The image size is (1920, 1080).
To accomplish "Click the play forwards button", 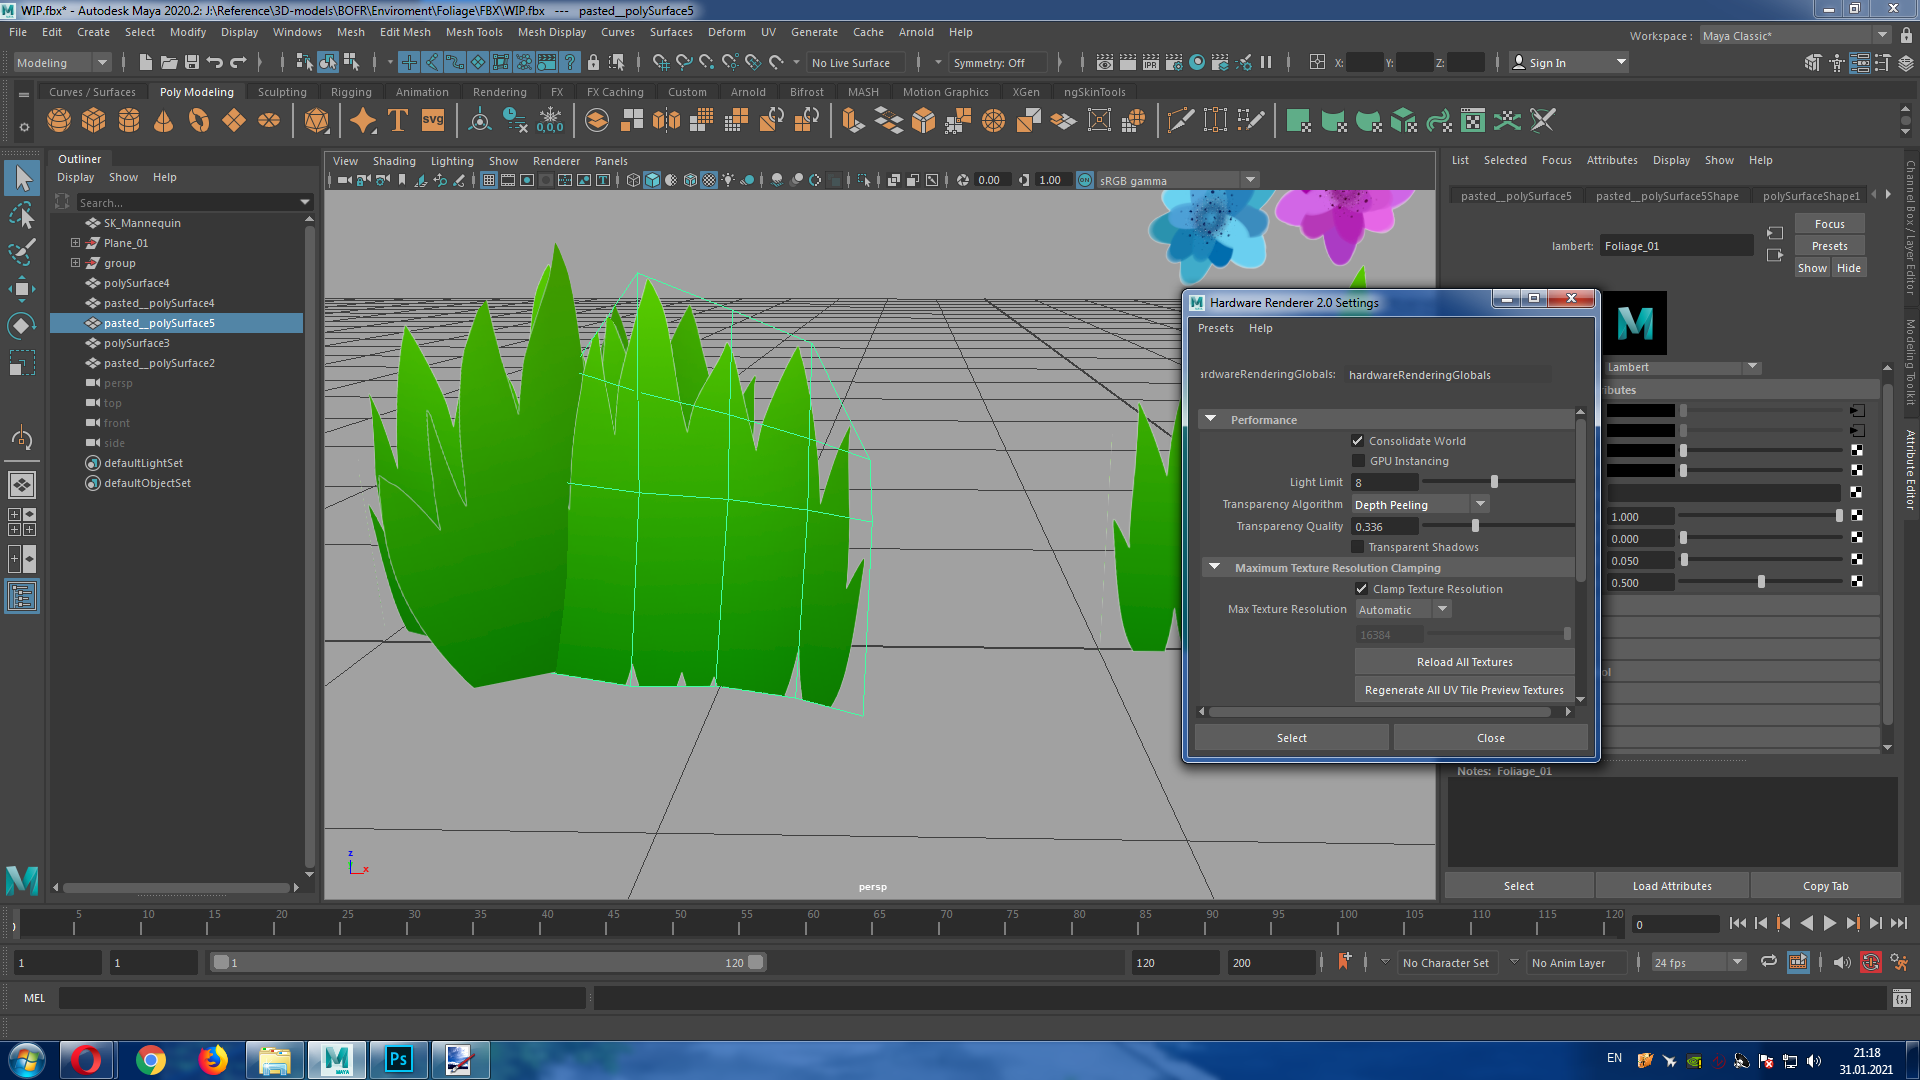I will click(x=1829, y=924).
